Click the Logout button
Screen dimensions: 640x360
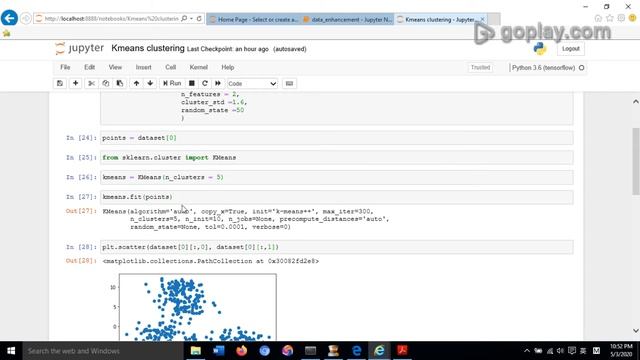click(571, 49)
